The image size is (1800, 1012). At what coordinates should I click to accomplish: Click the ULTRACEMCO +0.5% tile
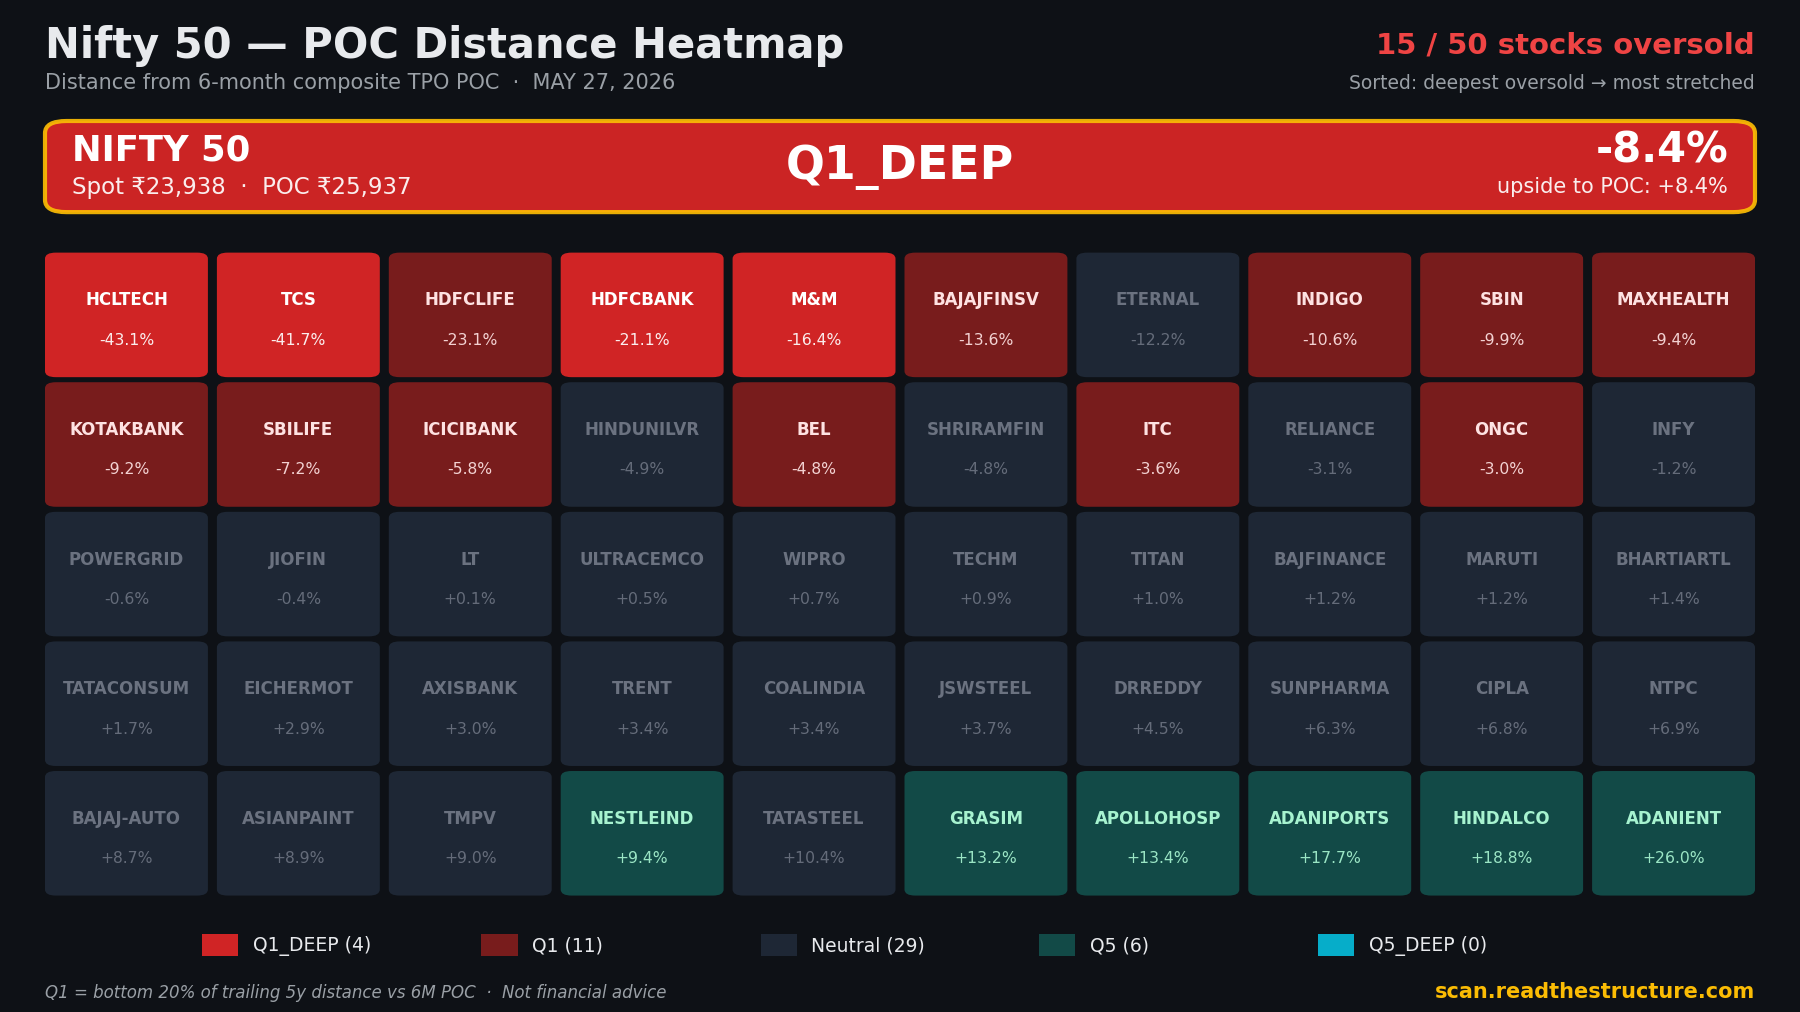642,574
